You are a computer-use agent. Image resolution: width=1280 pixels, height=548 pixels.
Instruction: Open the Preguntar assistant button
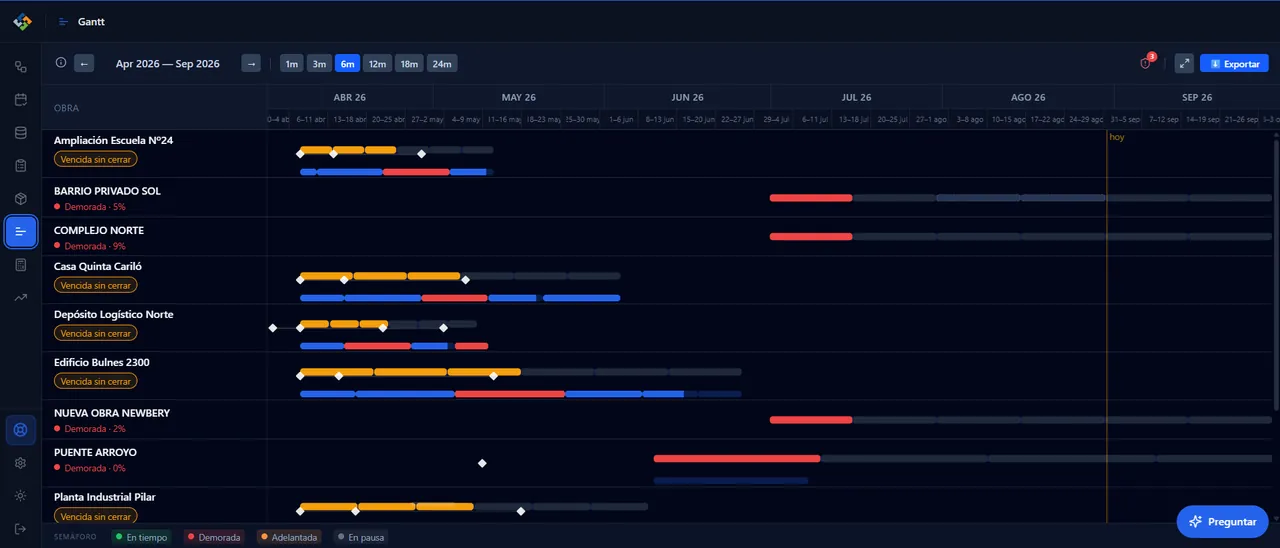coord(1222,522)
